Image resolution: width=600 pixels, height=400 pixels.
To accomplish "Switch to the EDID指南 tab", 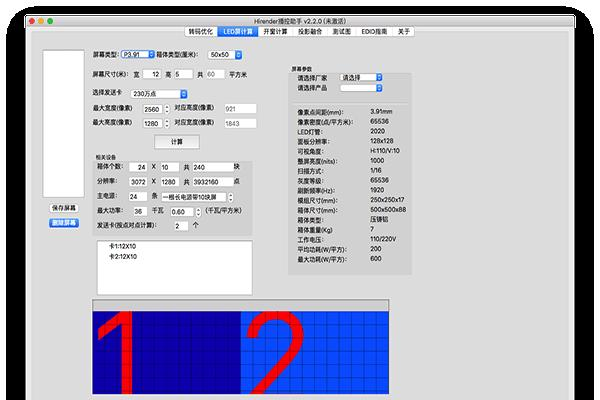I will point(372,32).
